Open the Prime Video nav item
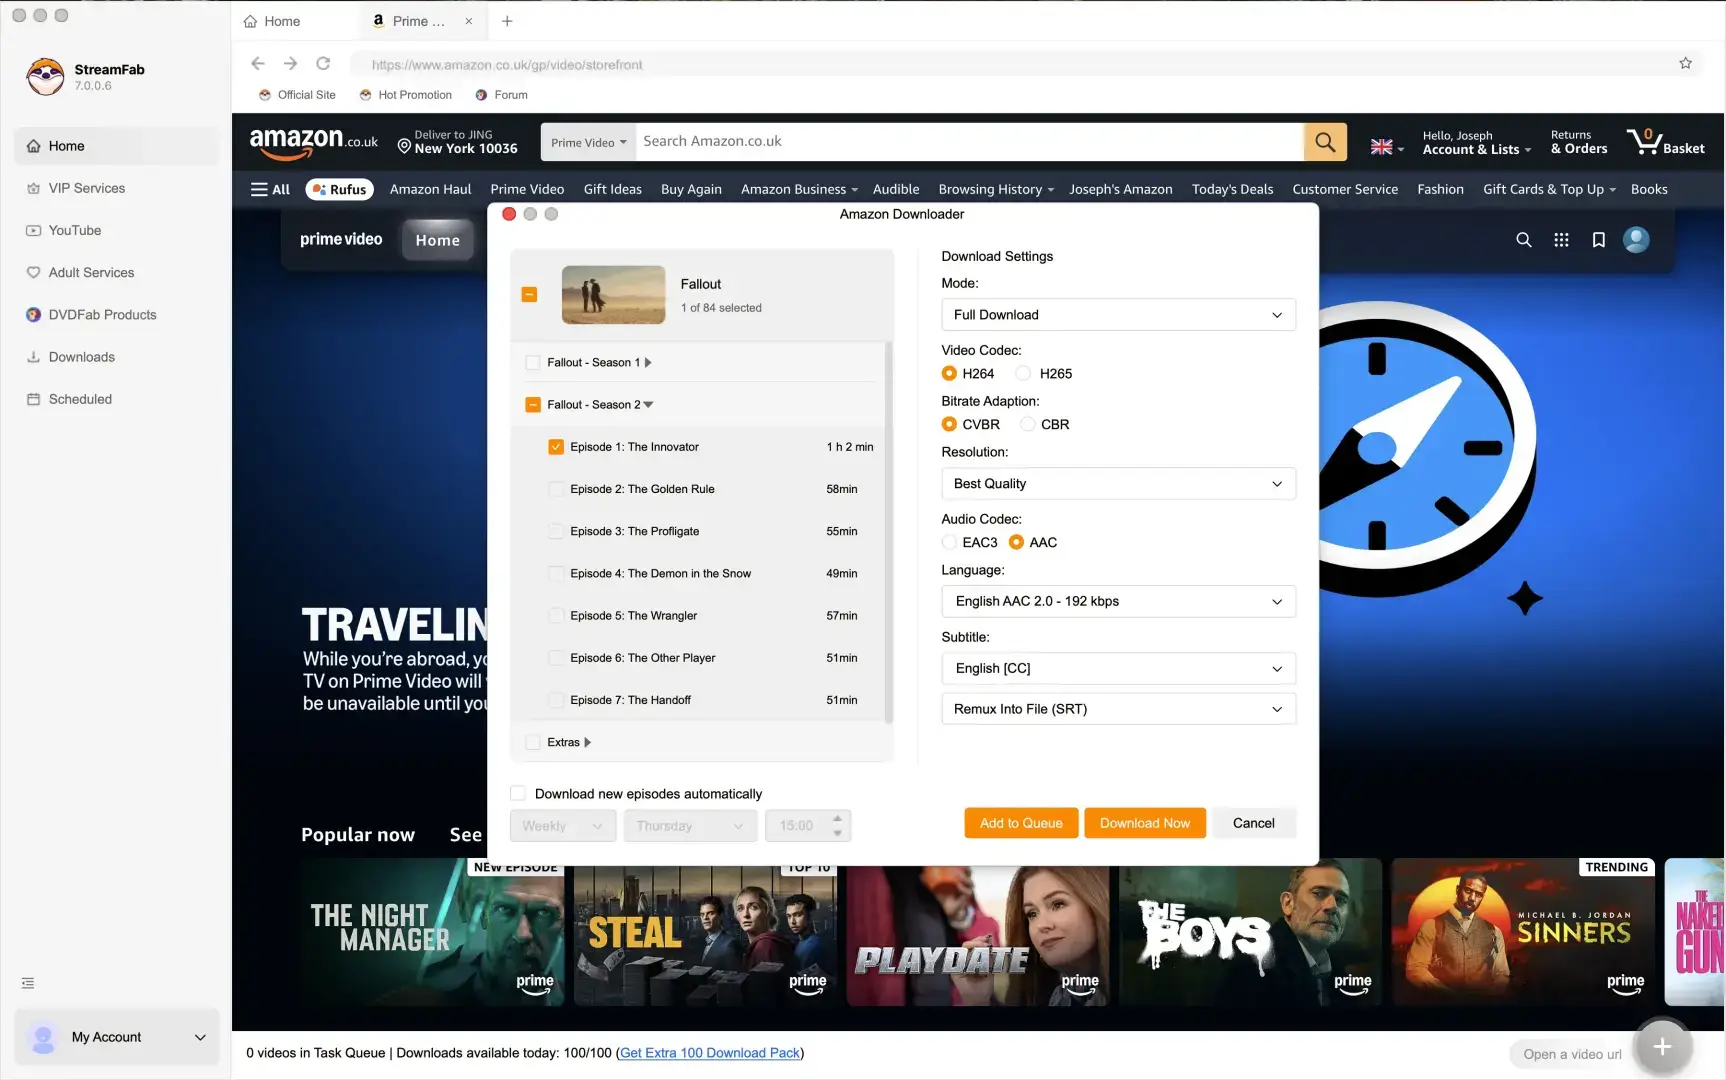 click(527, 189)
